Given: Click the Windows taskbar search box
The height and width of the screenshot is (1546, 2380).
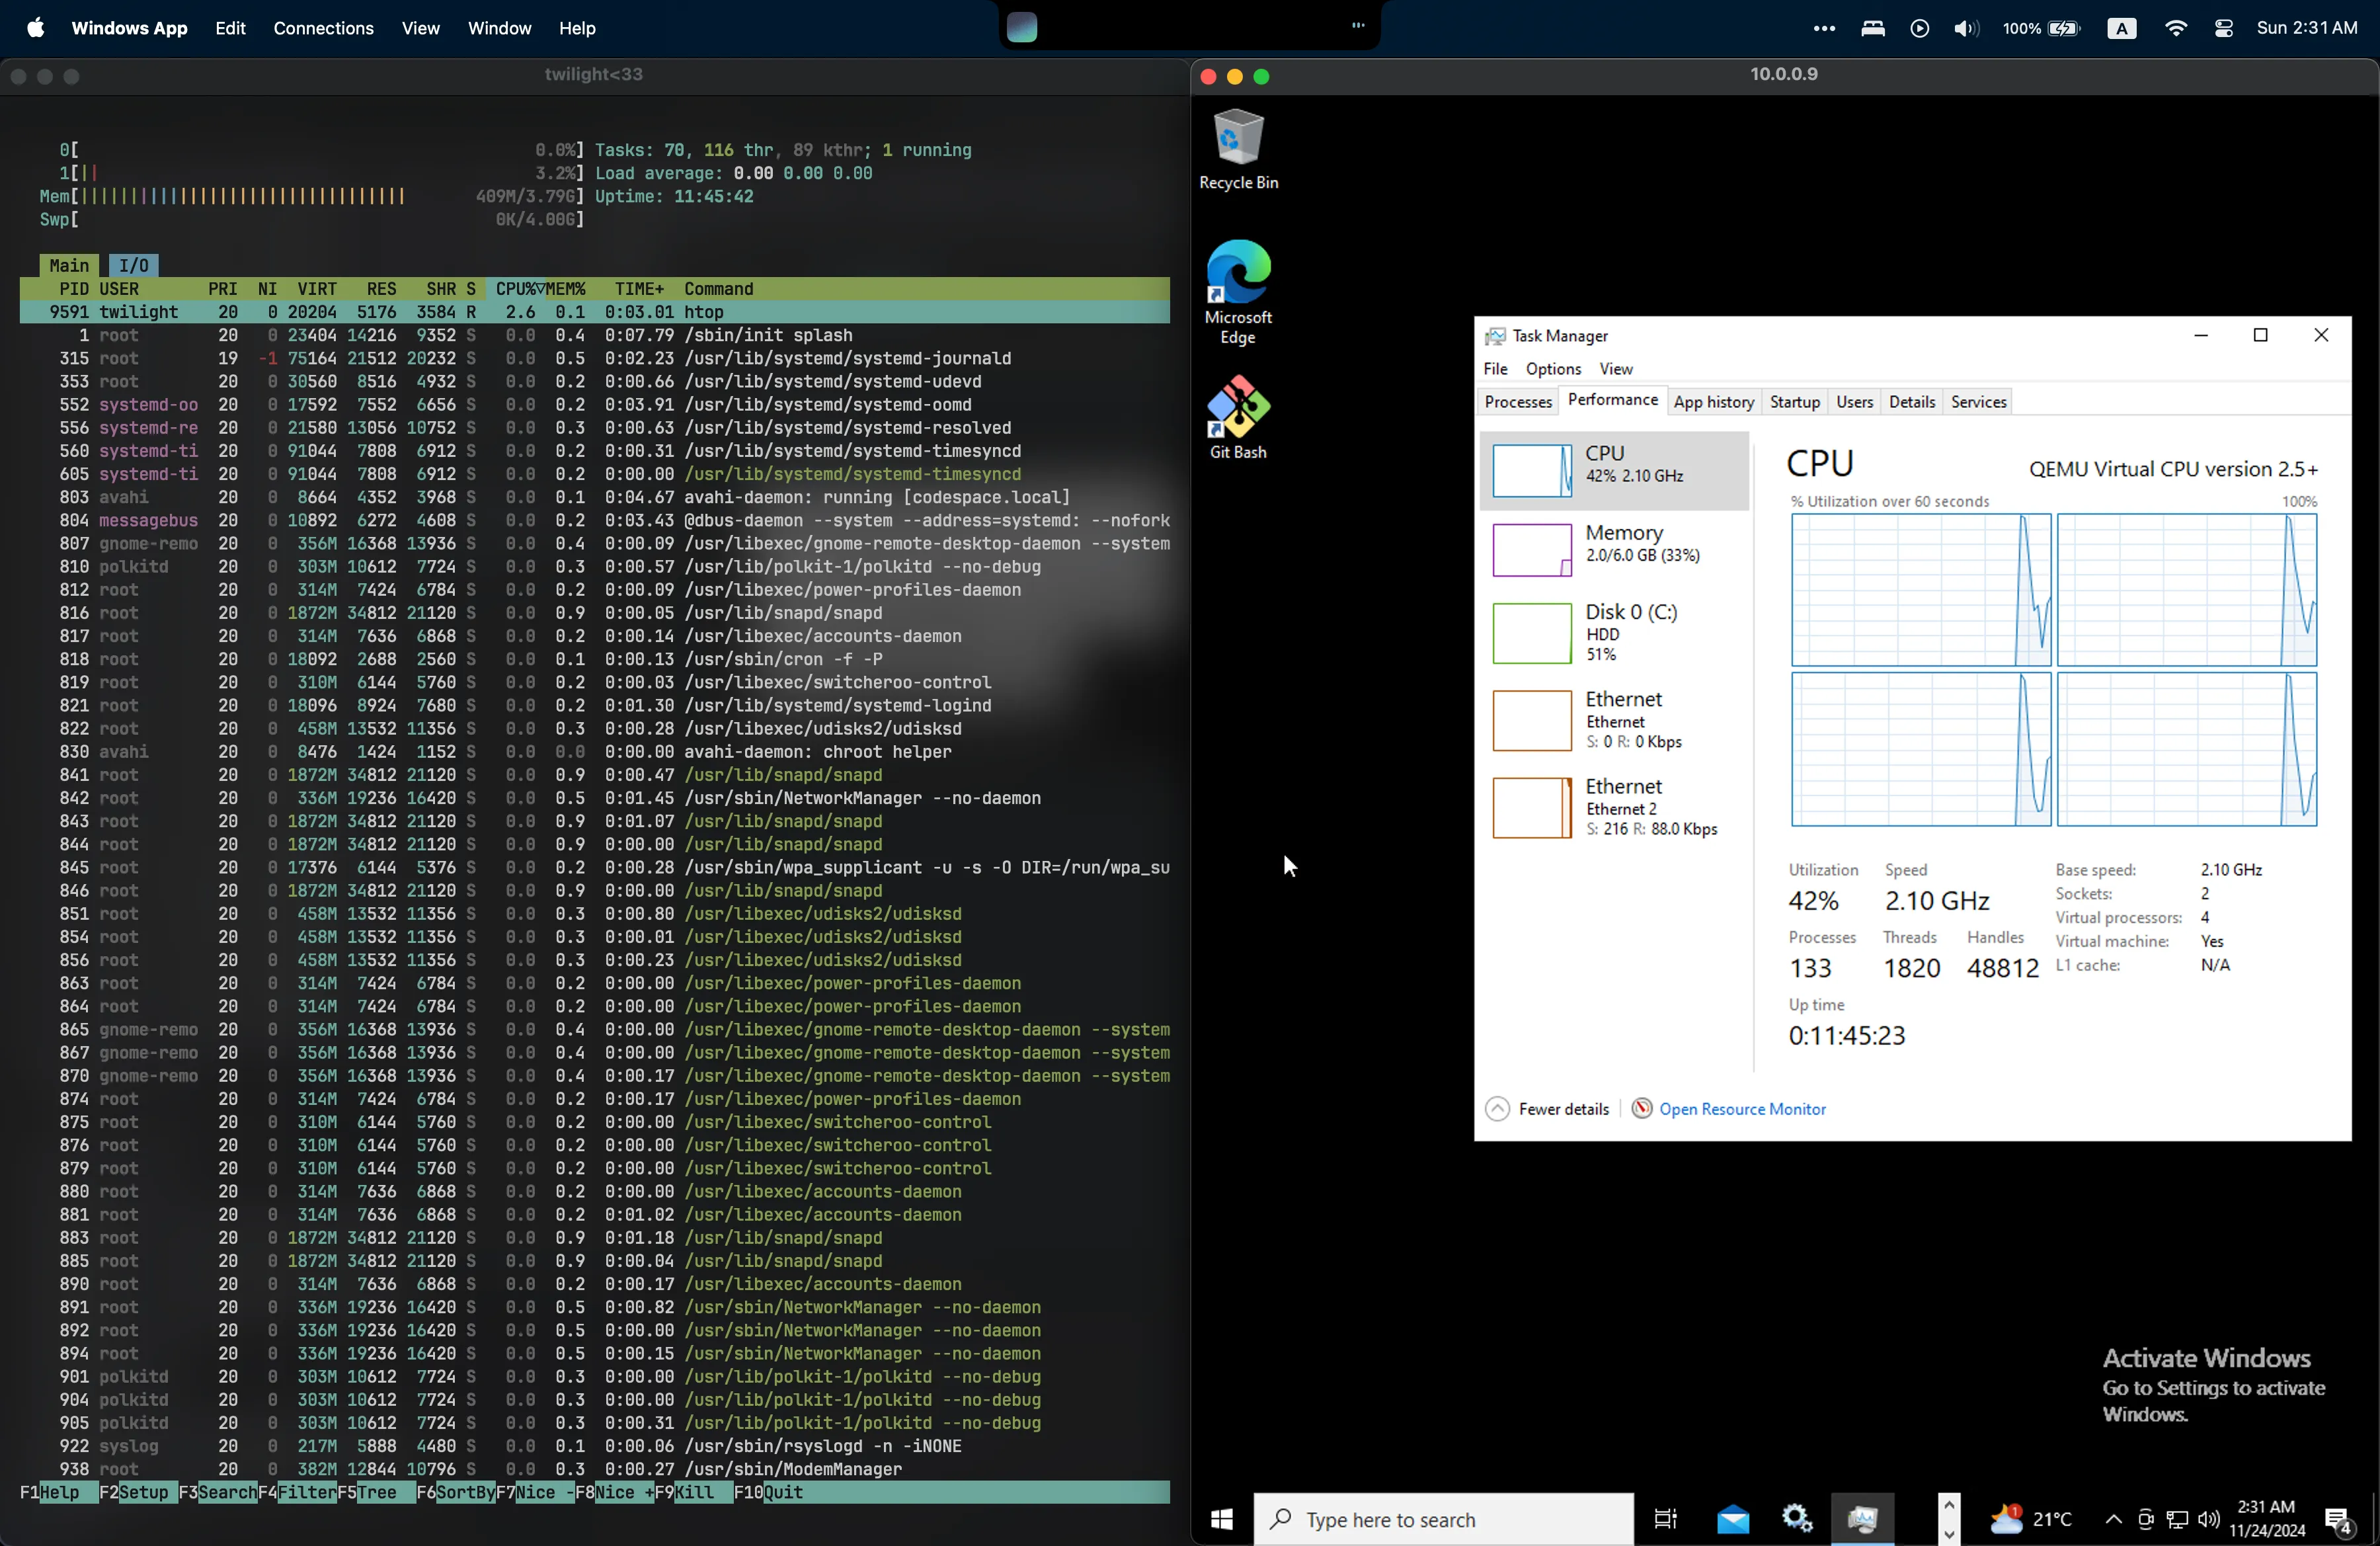Looking at the screenshot, I should click(1443, 1519).
